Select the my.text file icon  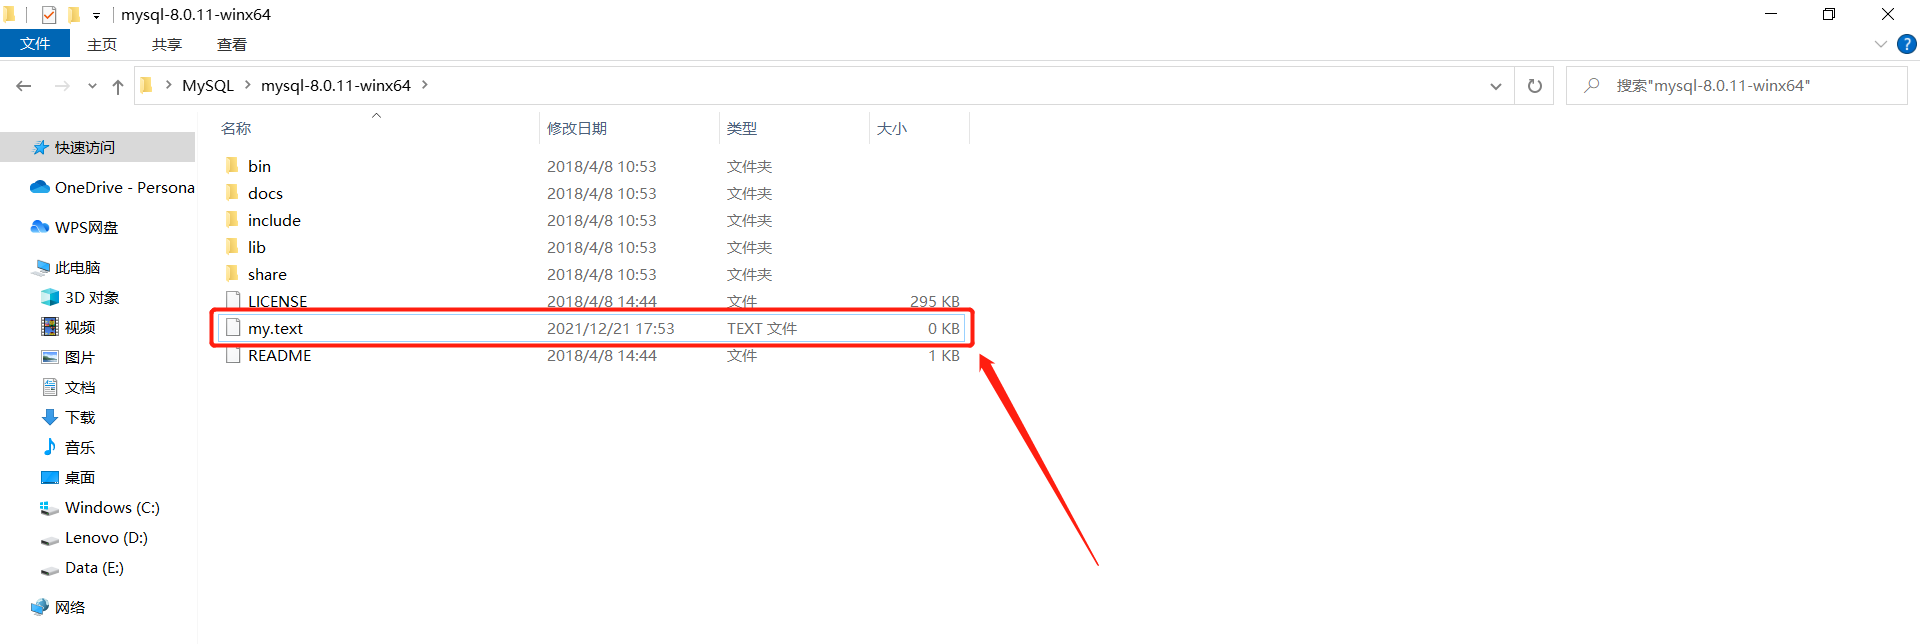click(x=233, y=327)
